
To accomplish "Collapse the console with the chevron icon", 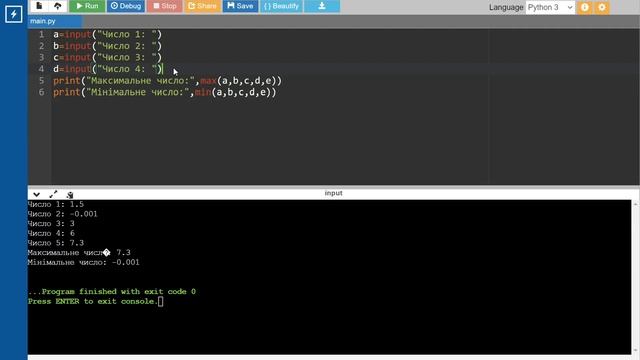I will point(36,195).
